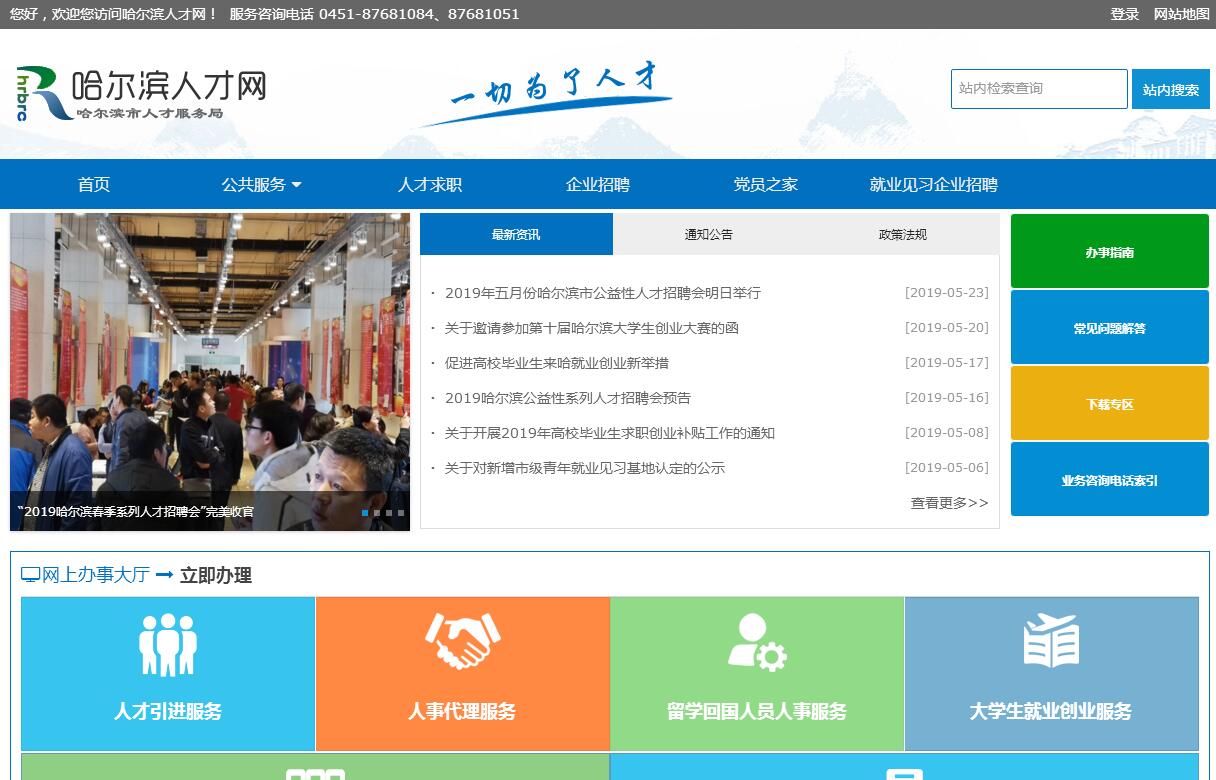
Task: Click the user-gear icon for 留学回国人员人事服务
Action: (756, 642)
